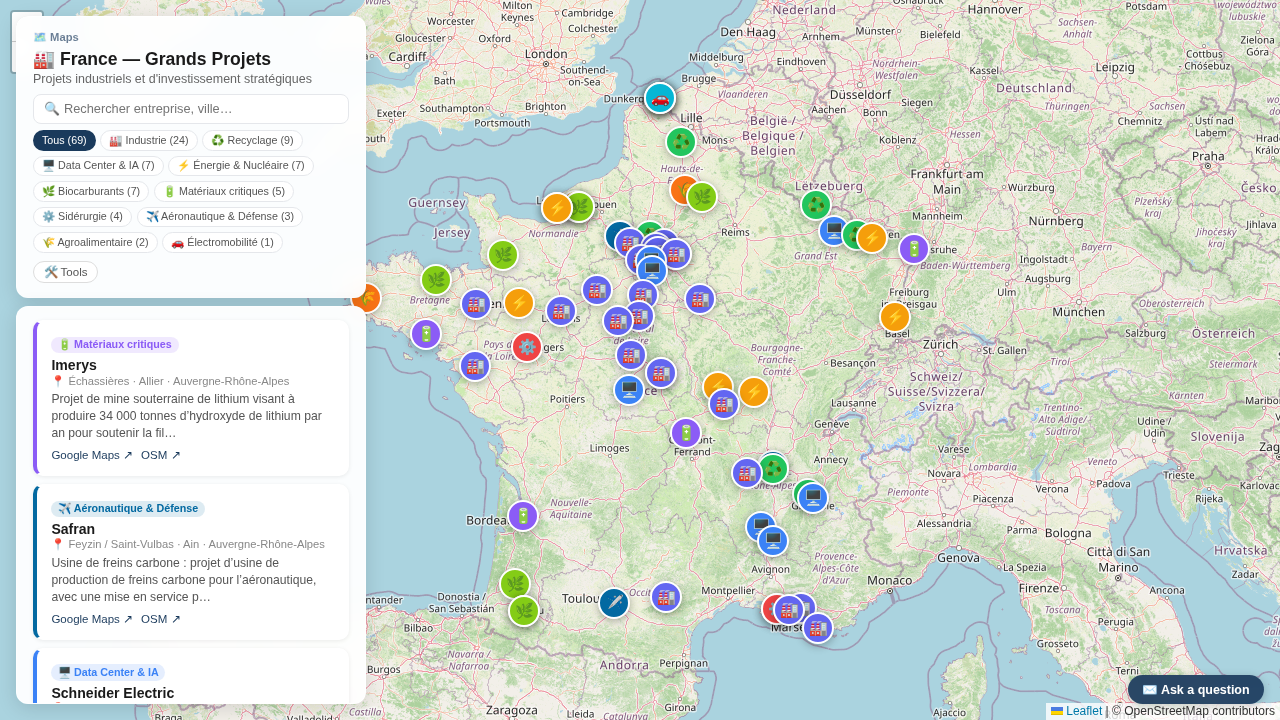Open Google Maps link for Imerys
The width and height of the screenshot is (1280, 720).
pyautogui.click(x=92, y=455)
